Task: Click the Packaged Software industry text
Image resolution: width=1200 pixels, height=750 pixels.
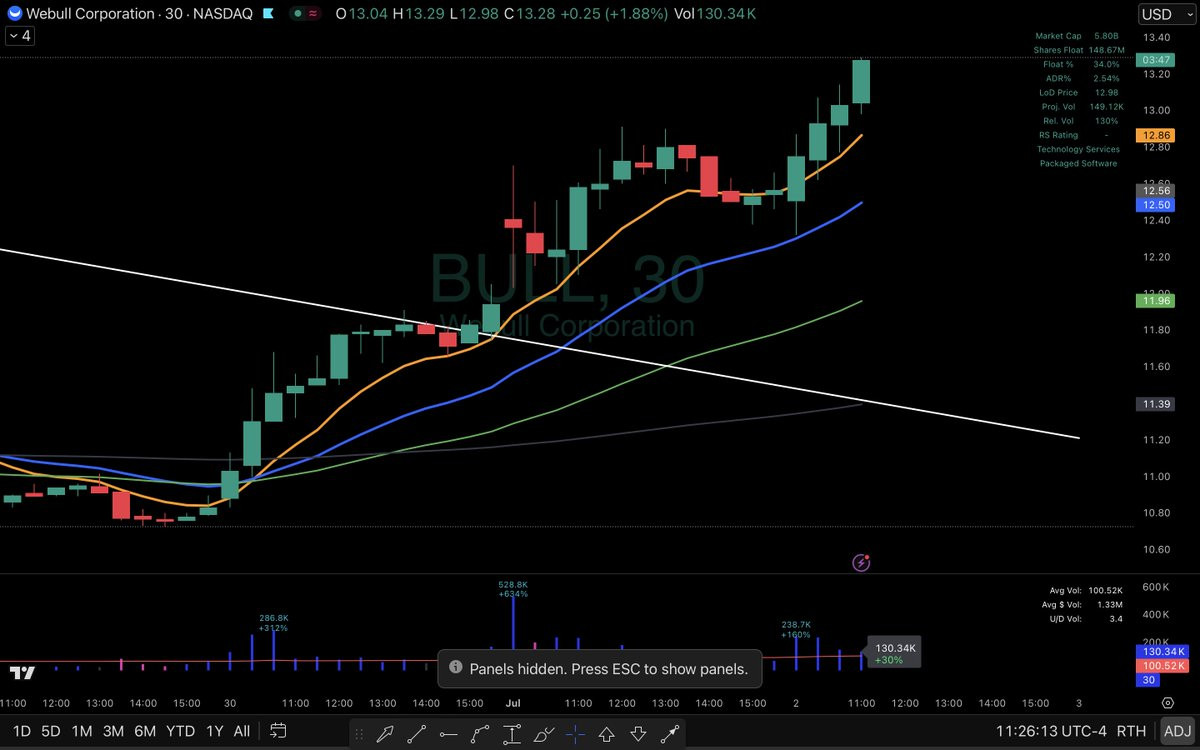Action: (x=1078, y=163)
